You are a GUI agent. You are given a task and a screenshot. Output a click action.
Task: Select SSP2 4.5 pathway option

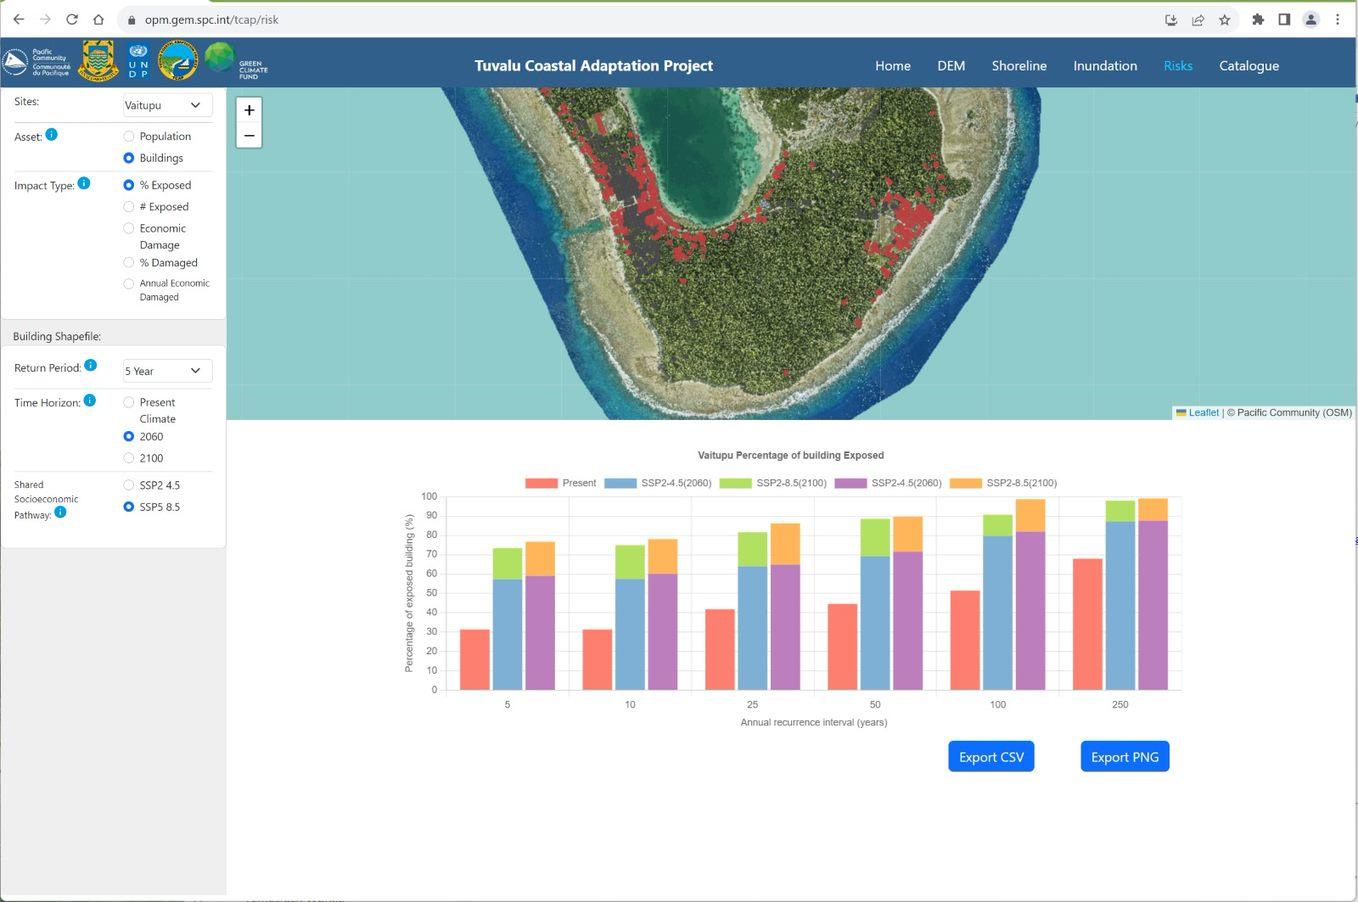[128, 485]
